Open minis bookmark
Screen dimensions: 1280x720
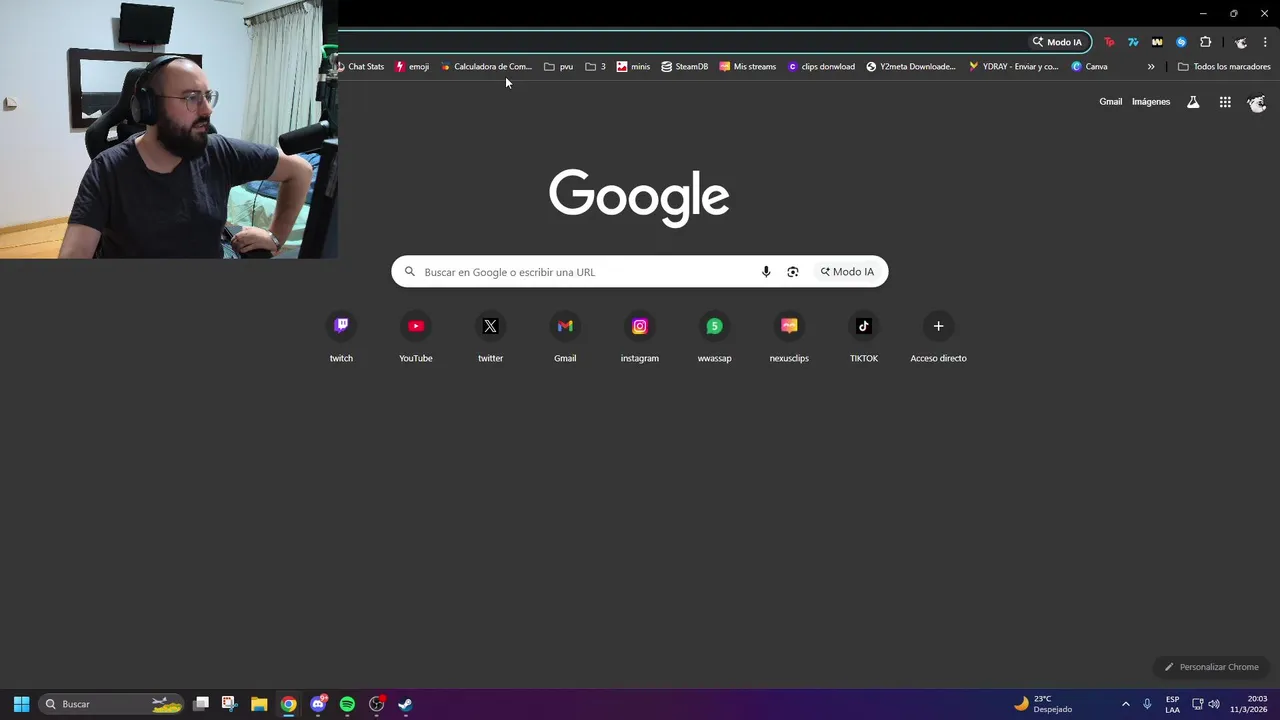633,67
